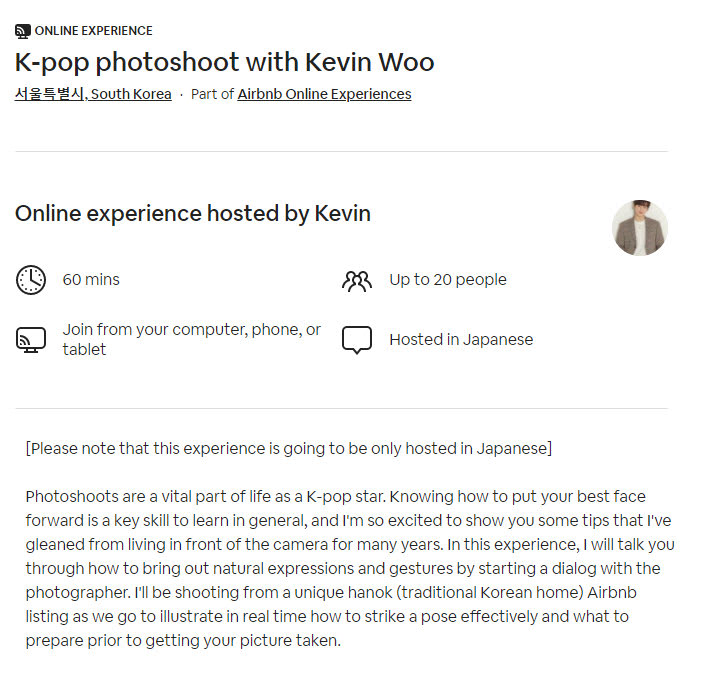The height and width of the screenshot is (679, 724).
Task: Click the Photoshoots description paragraph
Action: pyautogui.click(x=350, y=569)
